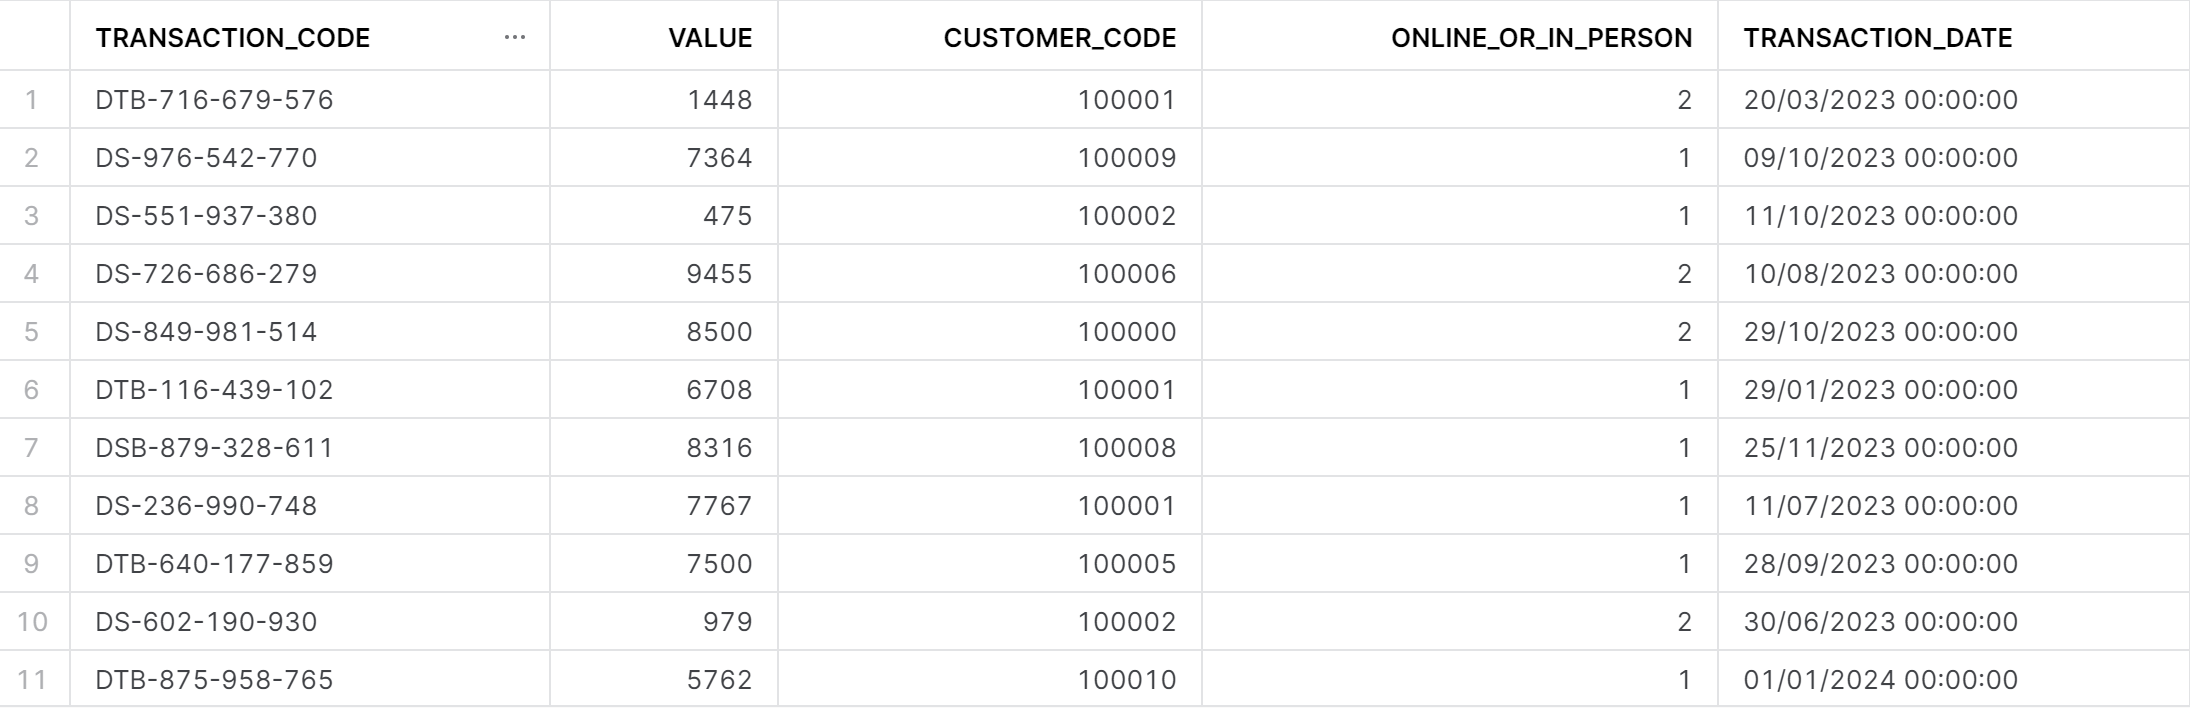Open the TRANSACTION_CODE column options ellipsis
Screen dimensions: 2190x708
[x=515, y=38]
